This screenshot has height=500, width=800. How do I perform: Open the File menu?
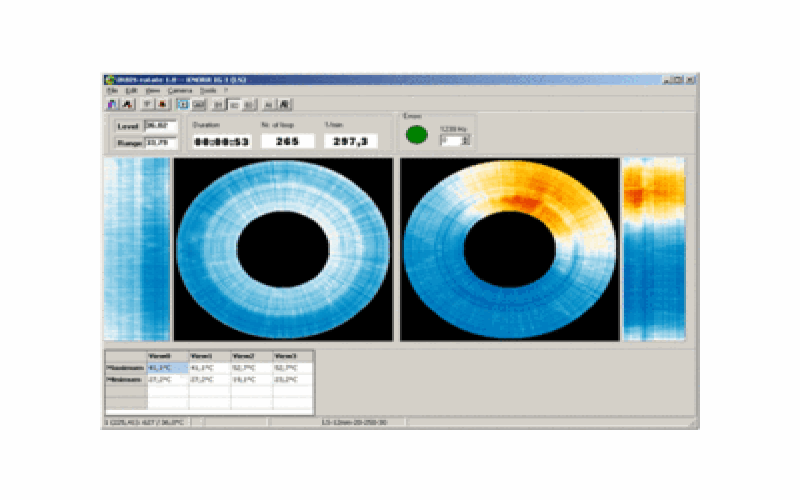pyautogui.click(x=112, y=90)
